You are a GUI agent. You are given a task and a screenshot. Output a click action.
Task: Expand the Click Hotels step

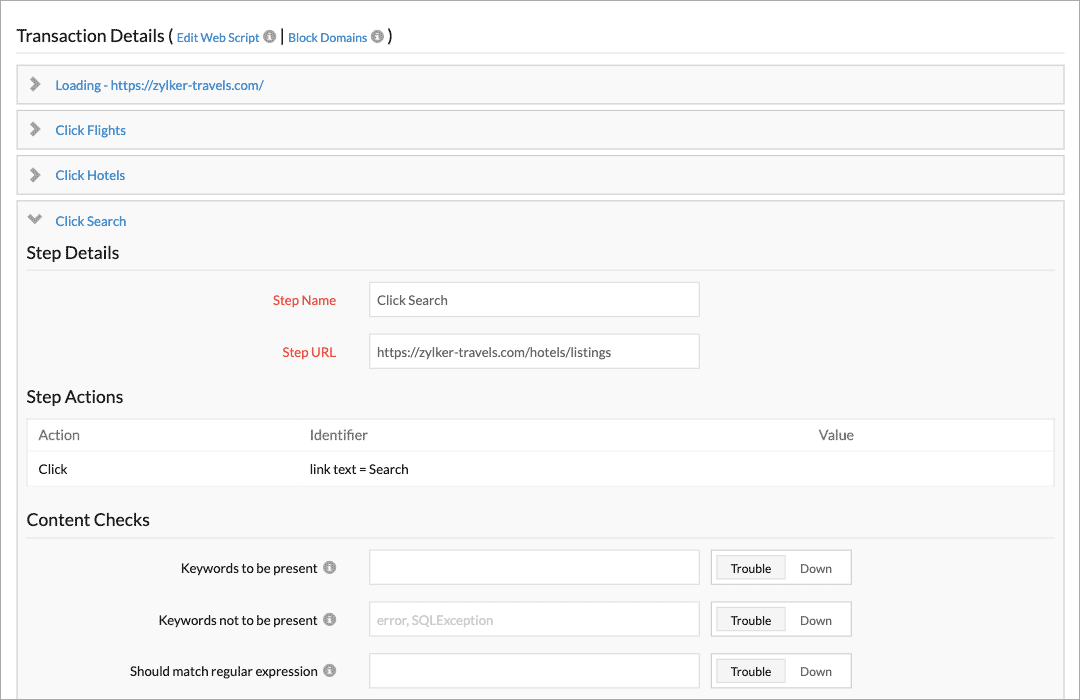click(x=36, y=174)
